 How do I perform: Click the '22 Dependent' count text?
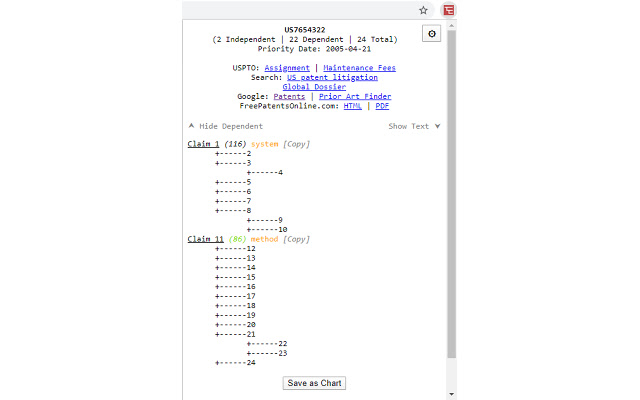[x=316, y=40]
